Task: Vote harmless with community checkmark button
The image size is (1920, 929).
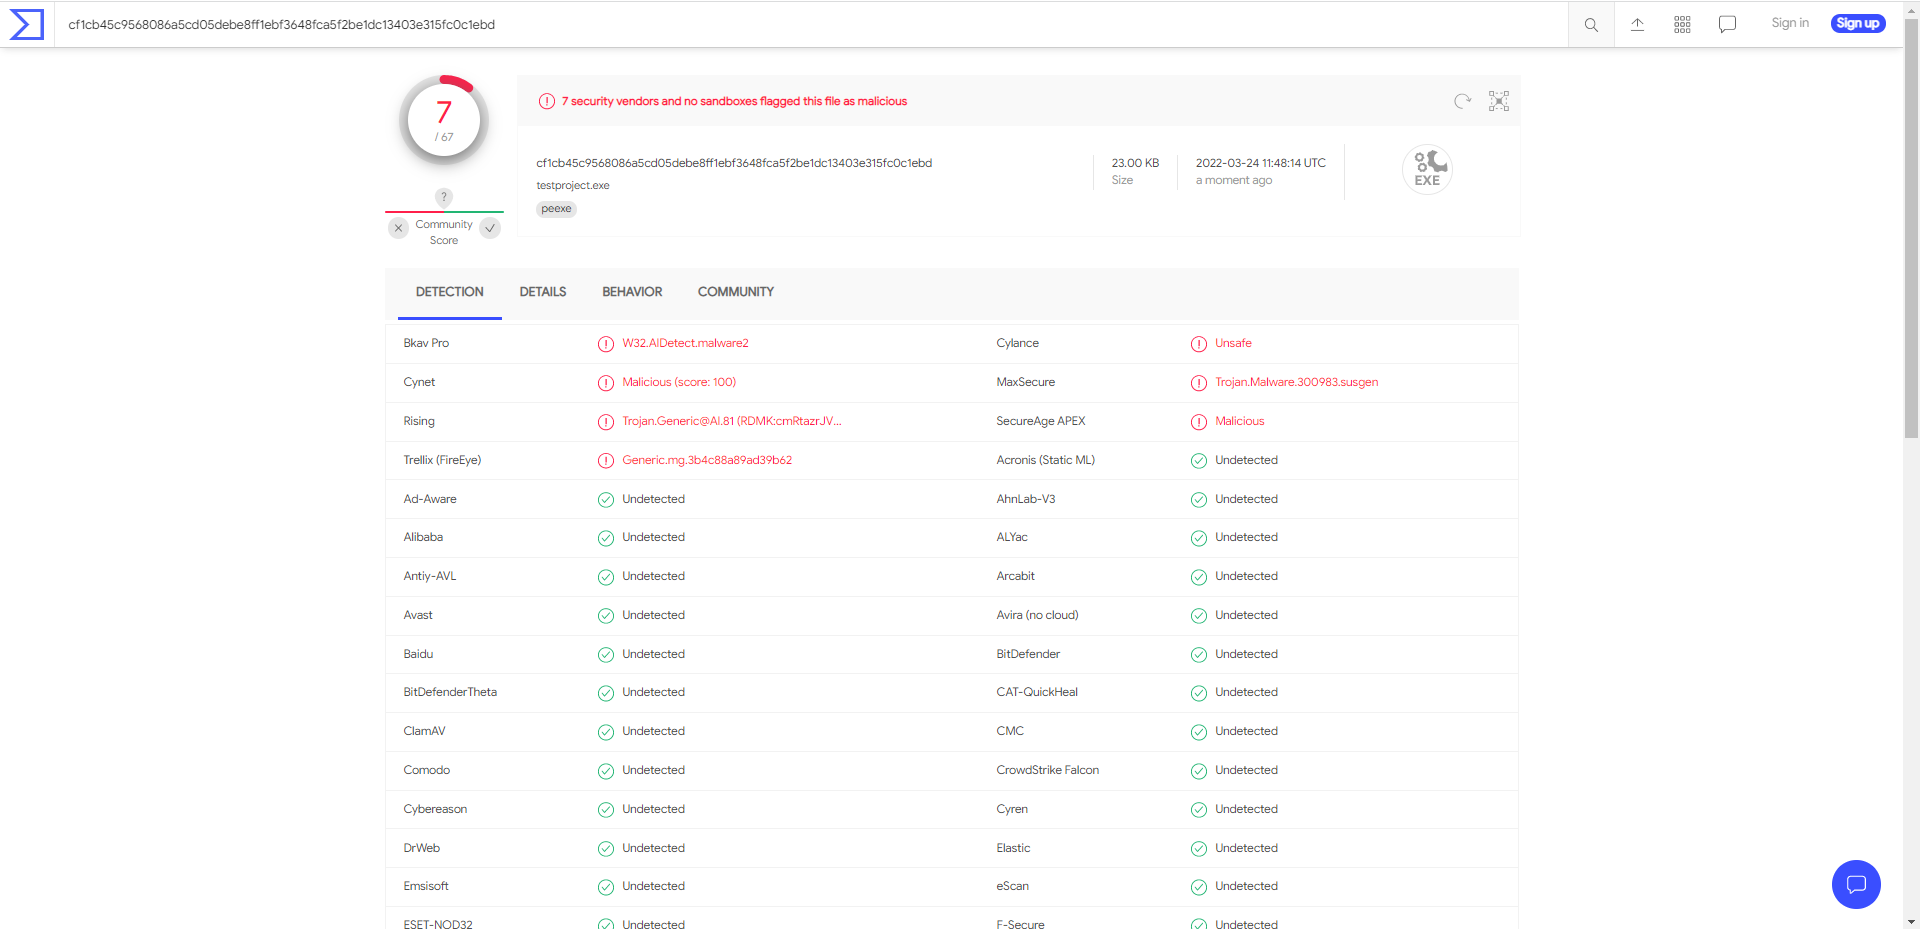Action: [490, 228]
